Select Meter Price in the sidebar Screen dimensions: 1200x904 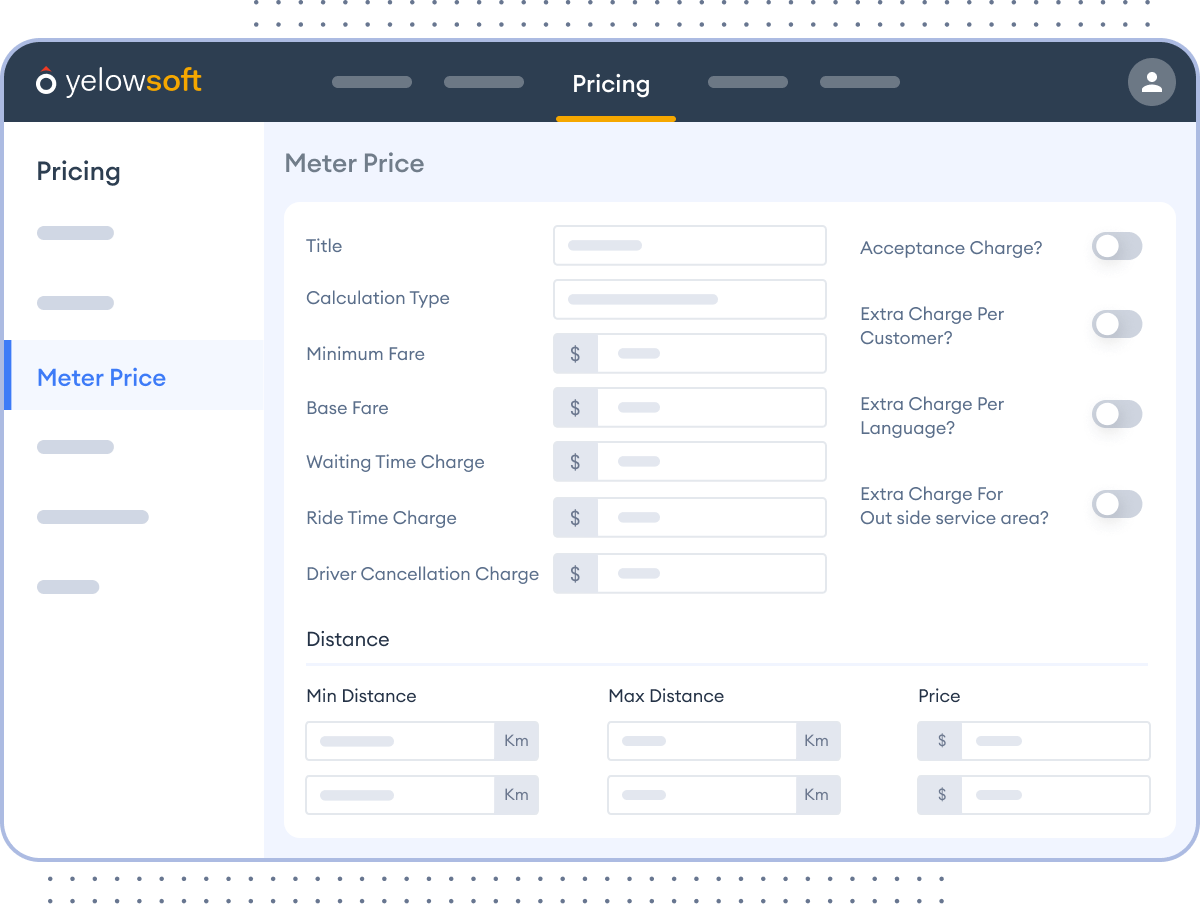coord(101,377)
